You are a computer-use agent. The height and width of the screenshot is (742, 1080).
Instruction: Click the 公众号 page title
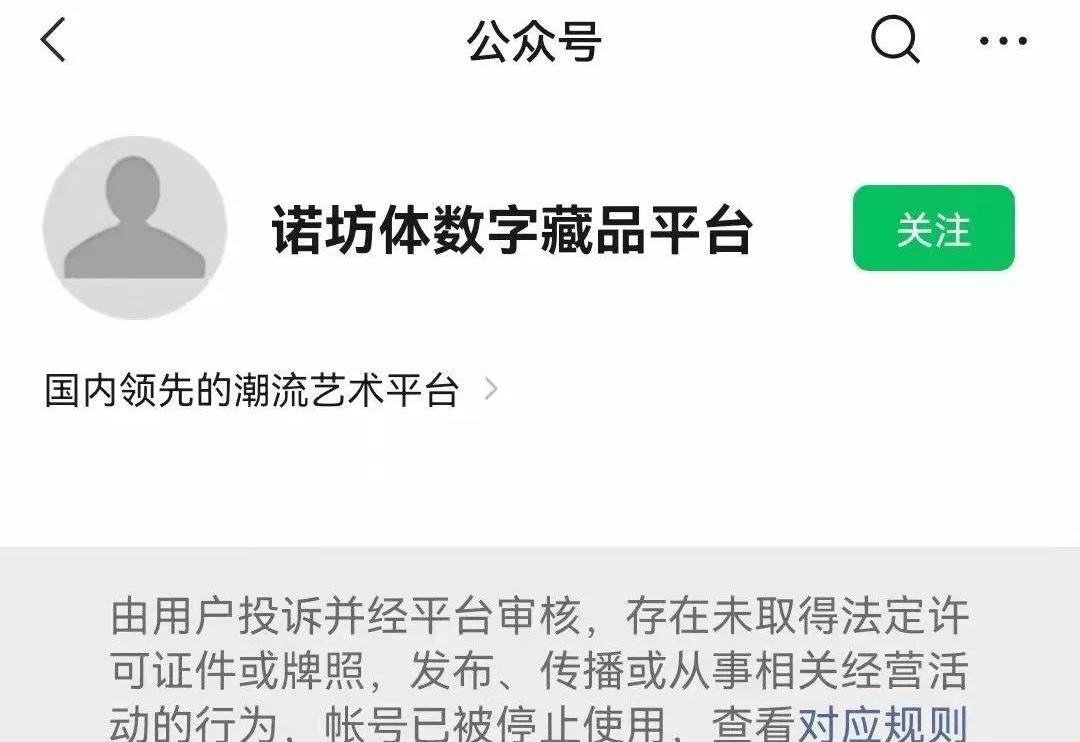point(534,41)
